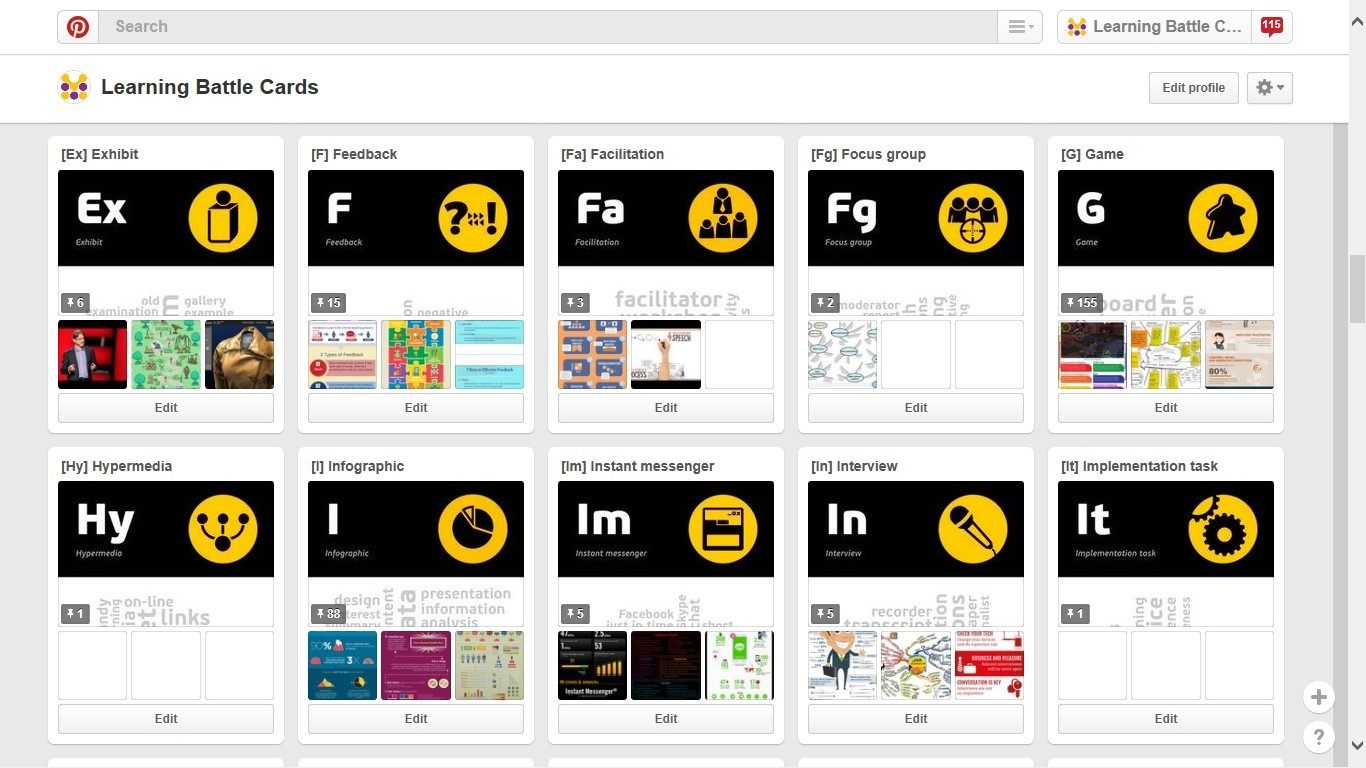Open the [Fg] Focus group board title
The width and height of the screenshot is (1366, 768).
[x=868, y=154]
